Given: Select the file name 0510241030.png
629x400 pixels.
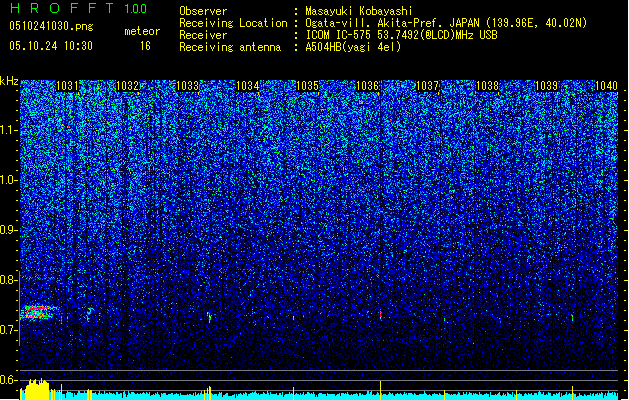Looking at the screenshot, I should (x=51, y=26).
